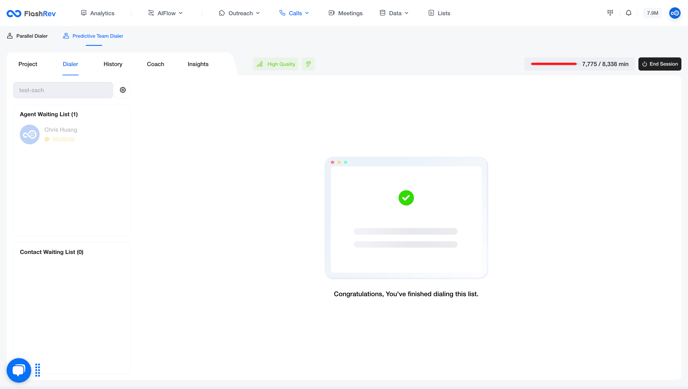The width and height of the screenshot is (688, 389).
Task: Click Chris Huang's avatar
Action: point(30,135)
